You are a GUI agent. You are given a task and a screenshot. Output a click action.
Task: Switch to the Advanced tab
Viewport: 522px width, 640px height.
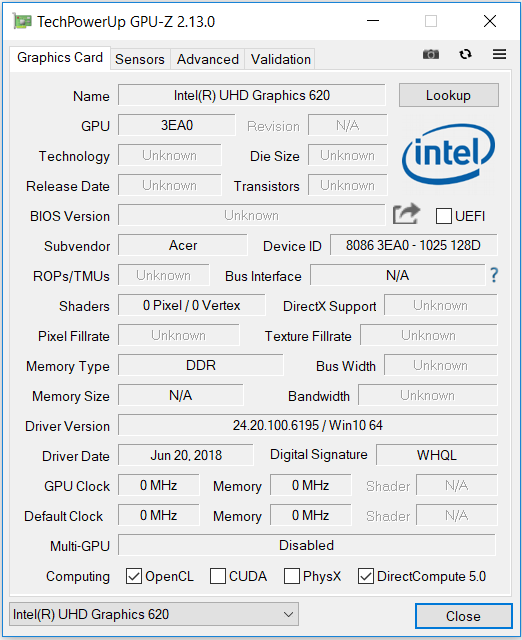(x=208, y=60)
